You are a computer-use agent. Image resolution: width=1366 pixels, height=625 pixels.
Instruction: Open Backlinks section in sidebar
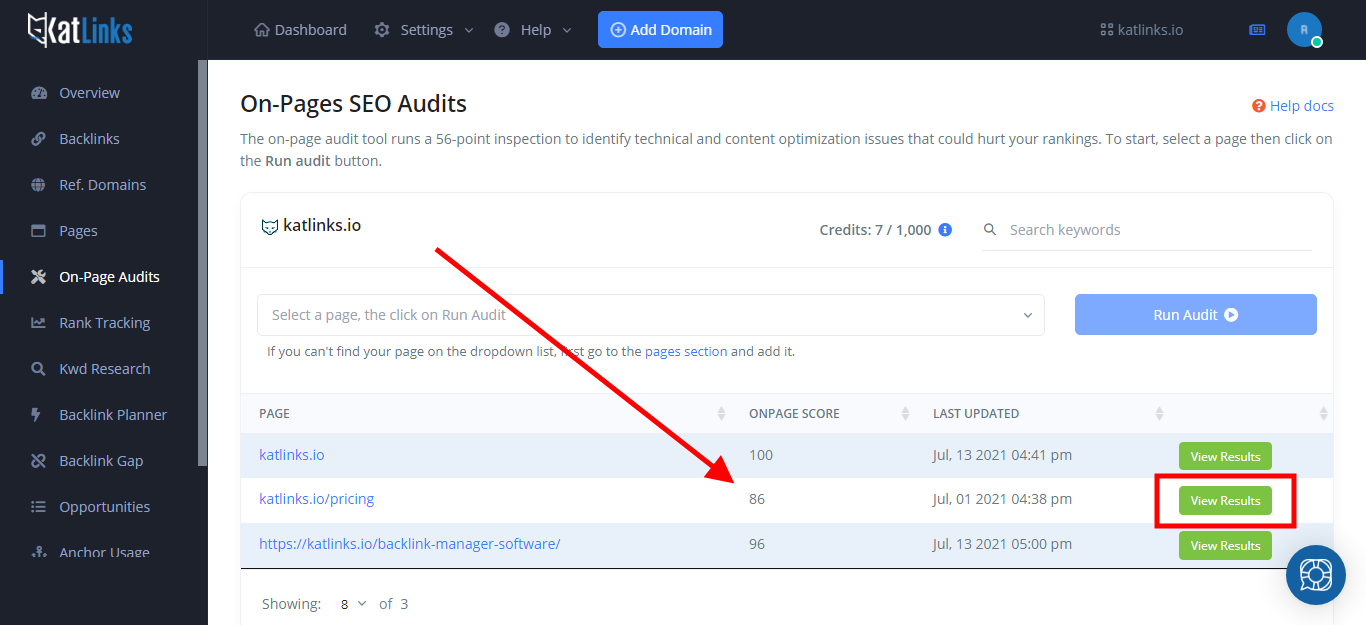point(89,139)
